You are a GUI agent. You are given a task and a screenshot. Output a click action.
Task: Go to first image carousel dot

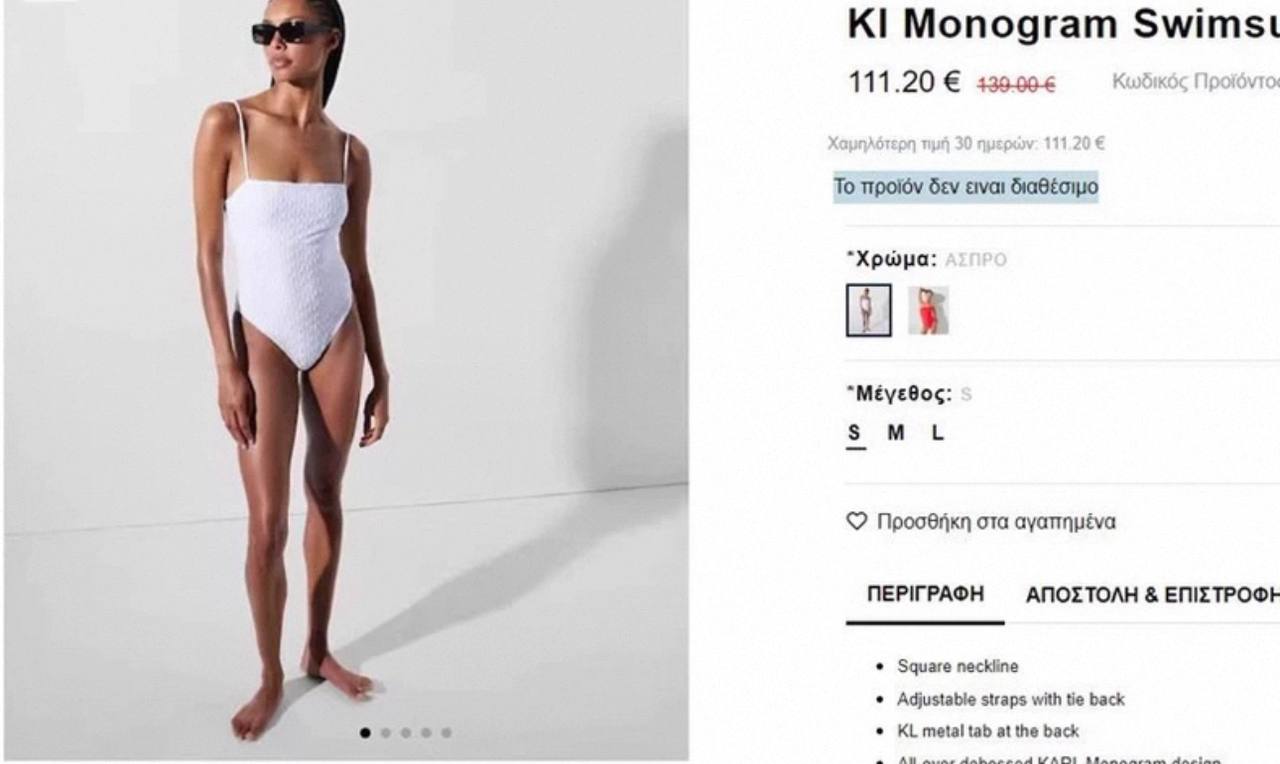tap(367, 733)
